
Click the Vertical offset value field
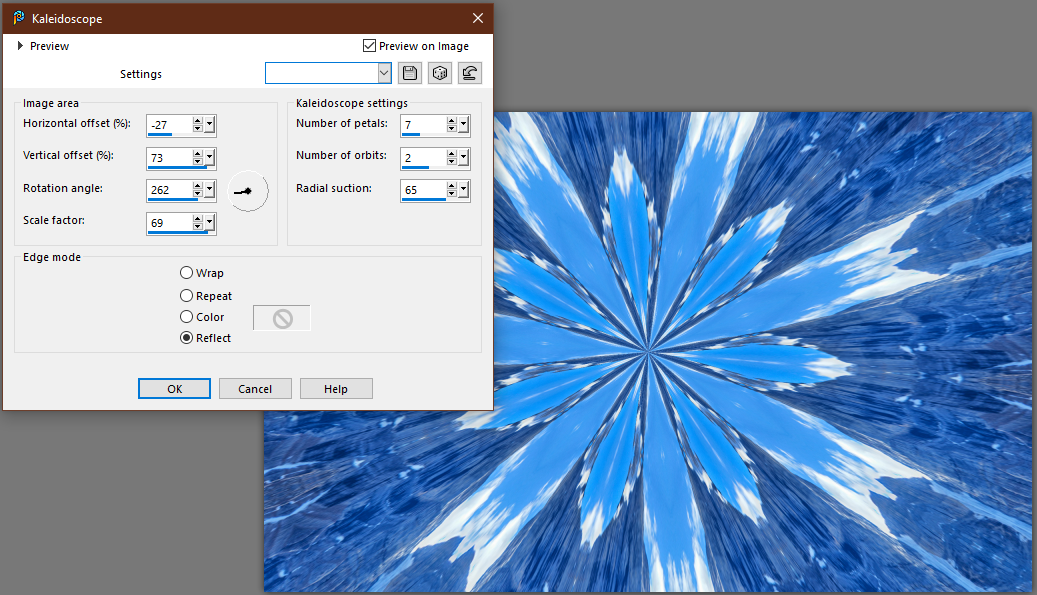pyautogui.click(x=170, y=157)
